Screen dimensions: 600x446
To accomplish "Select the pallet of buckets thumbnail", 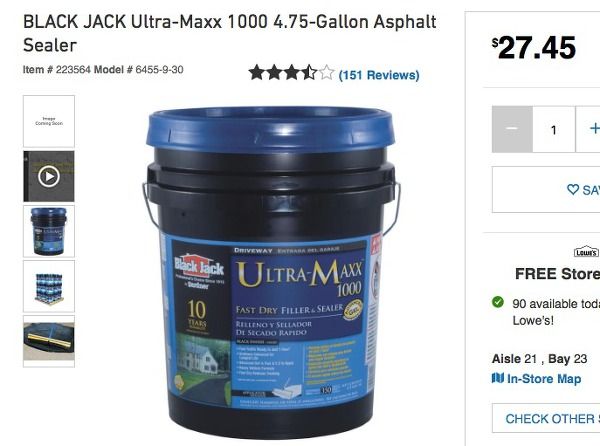I will [49, 286].
